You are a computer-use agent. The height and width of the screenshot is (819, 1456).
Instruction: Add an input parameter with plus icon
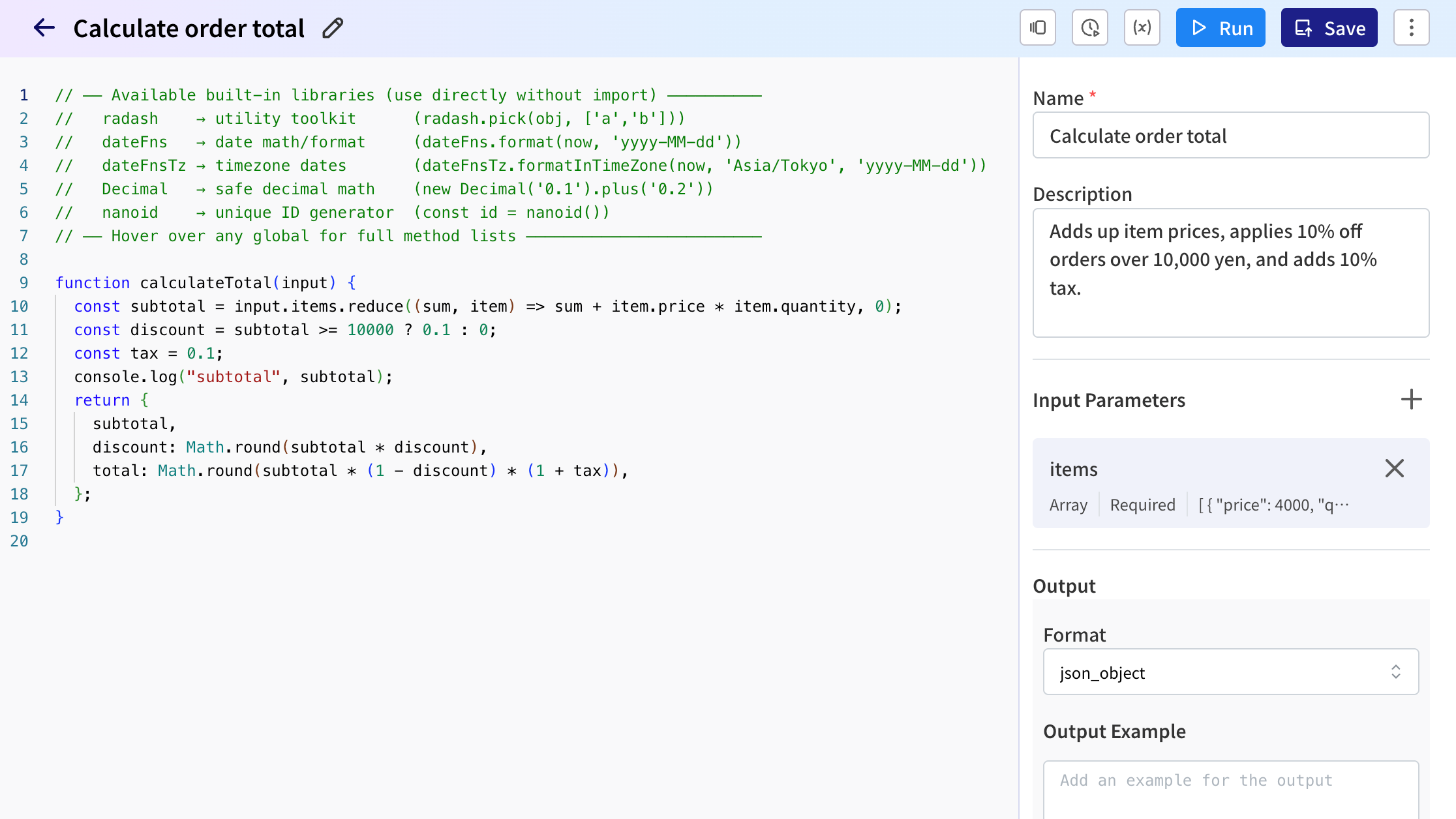pyautogui.click(x=1411, y=400)
